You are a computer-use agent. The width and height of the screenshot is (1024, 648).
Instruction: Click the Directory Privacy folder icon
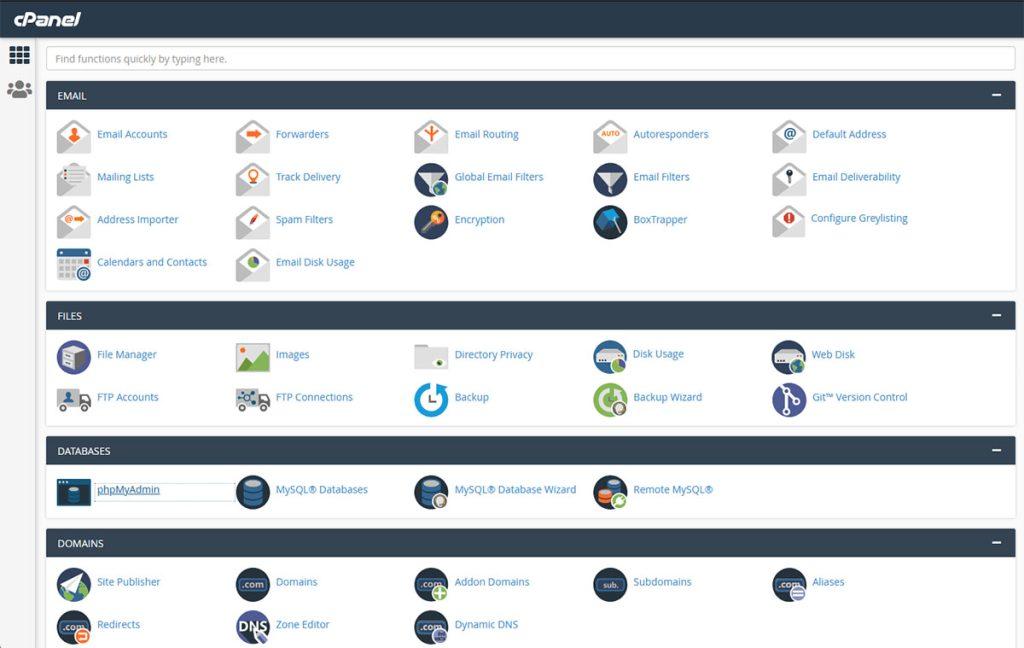point(431,357)
